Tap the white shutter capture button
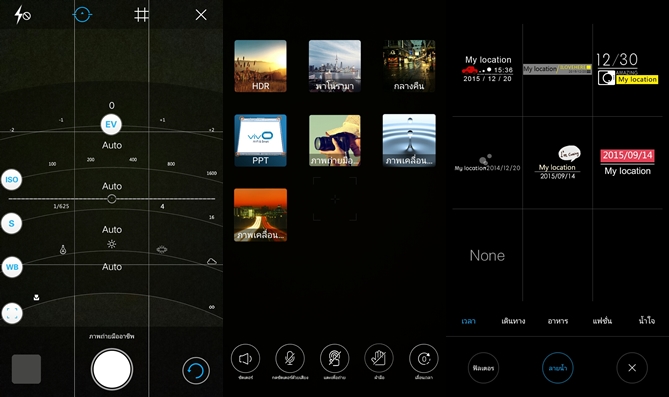The image size is (669, 397). coord(112,369)
